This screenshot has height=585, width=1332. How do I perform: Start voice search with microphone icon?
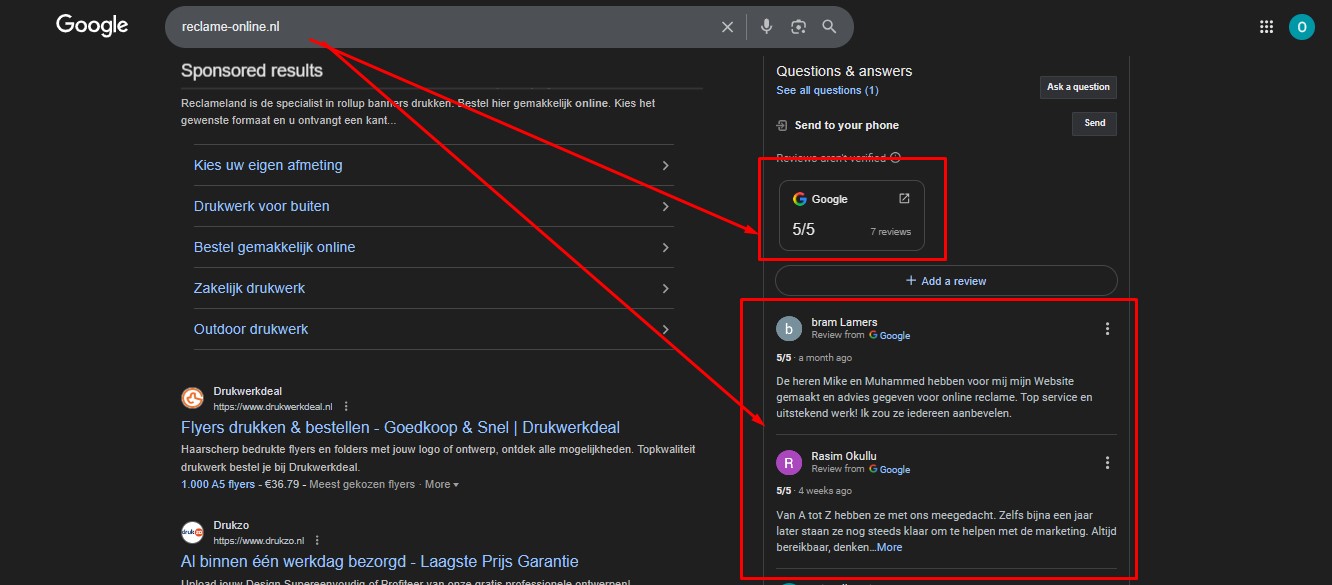coord(766,27)
